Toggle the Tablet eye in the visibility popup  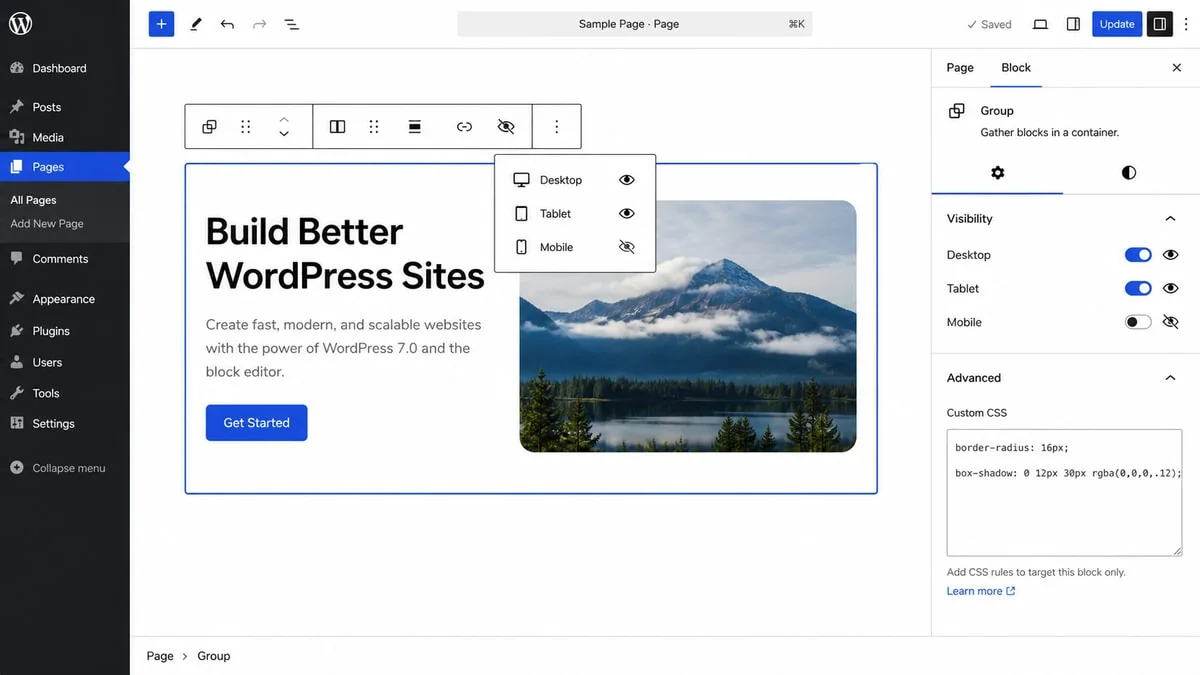pos(627,214)
